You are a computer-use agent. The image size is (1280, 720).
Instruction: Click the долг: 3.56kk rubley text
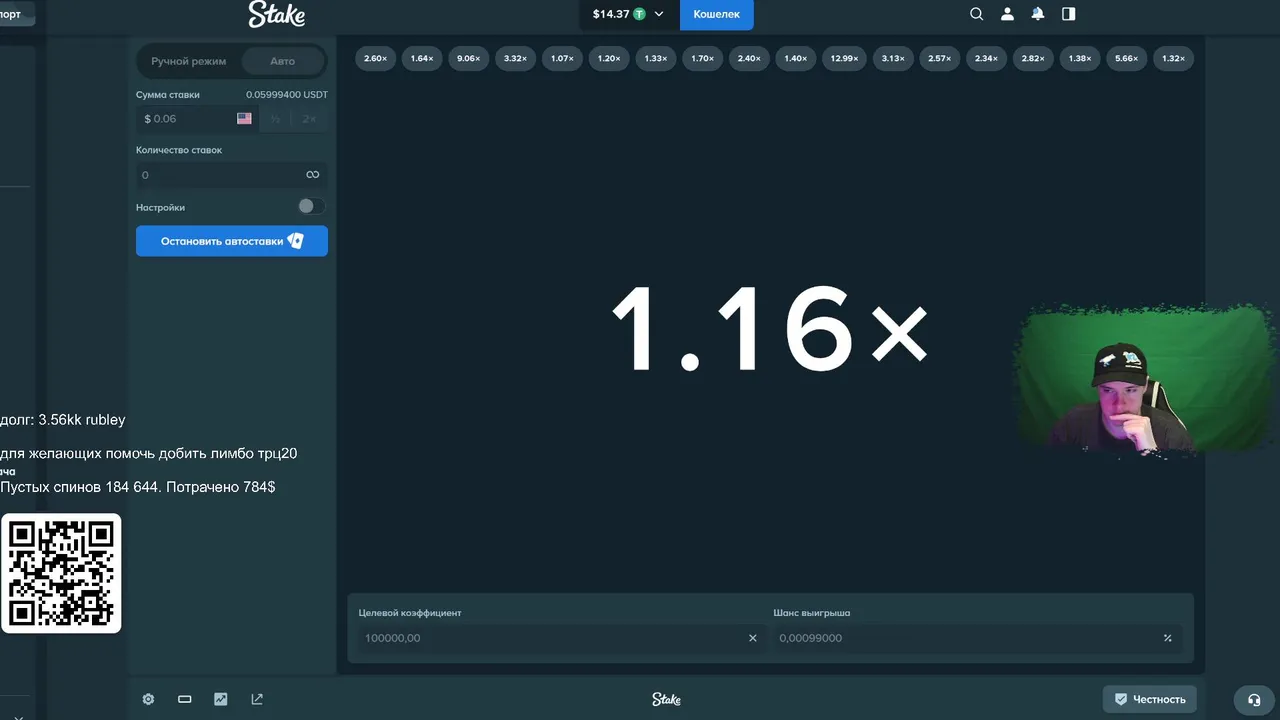[63, 420]
